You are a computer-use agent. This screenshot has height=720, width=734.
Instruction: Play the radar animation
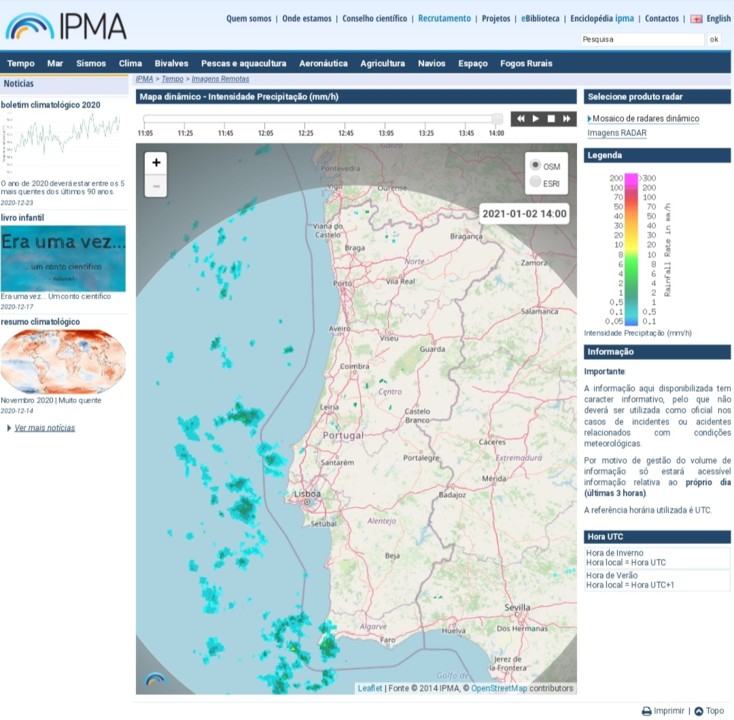pyautogui.click(x=536, y=118)
